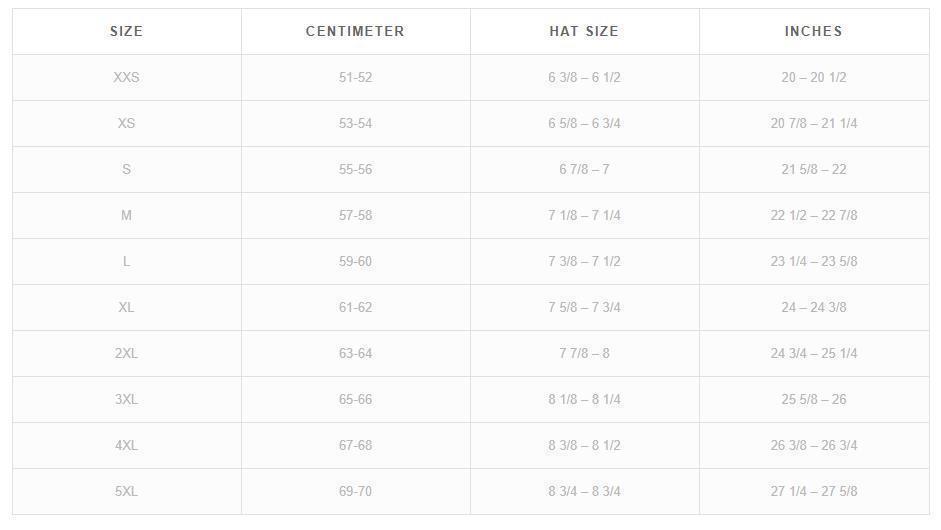Image resolution: width=941 pixels, height=530 pixels.
Task: Click the 7 3/8 – 7 1/2 hat size
Action: tap(584, 261)
